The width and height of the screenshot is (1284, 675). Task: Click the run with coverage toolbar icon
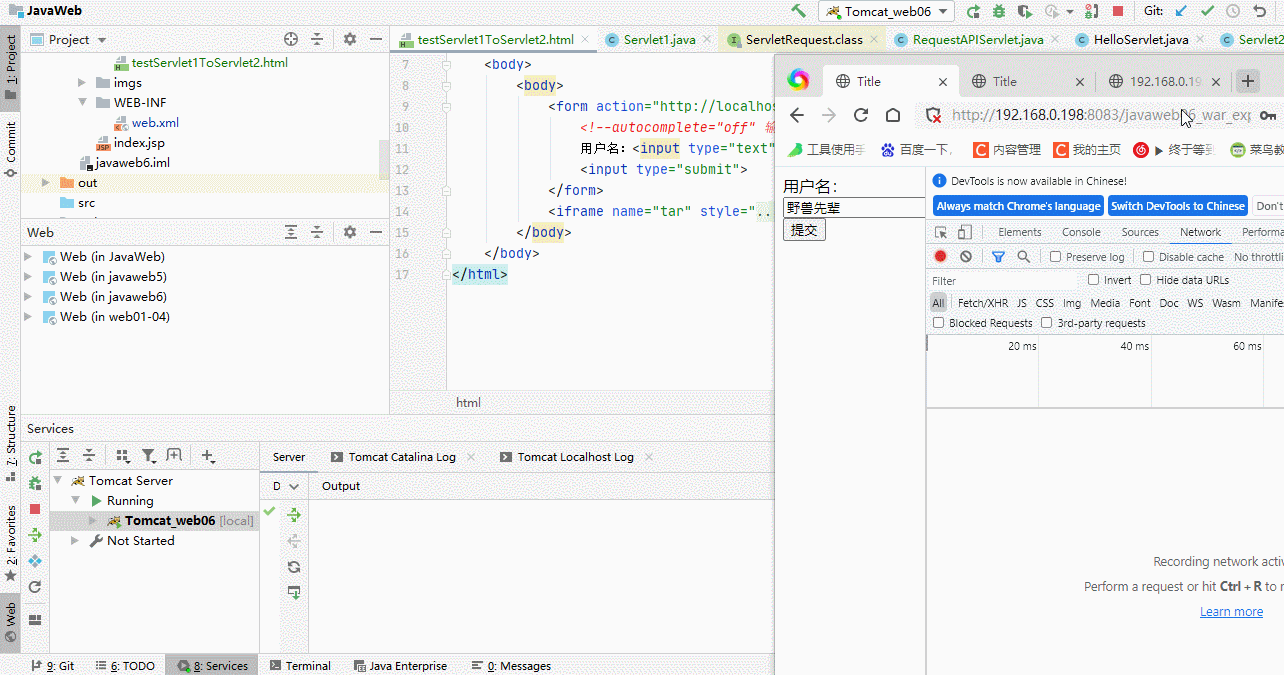click(x=1025, y=11)
